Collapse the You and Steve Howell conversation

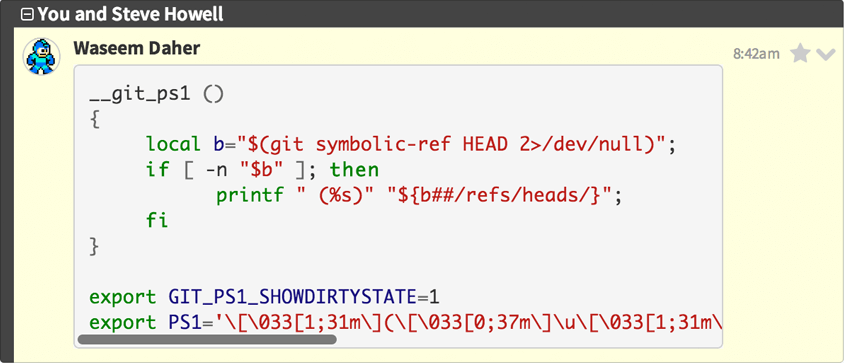pos(26,15)
